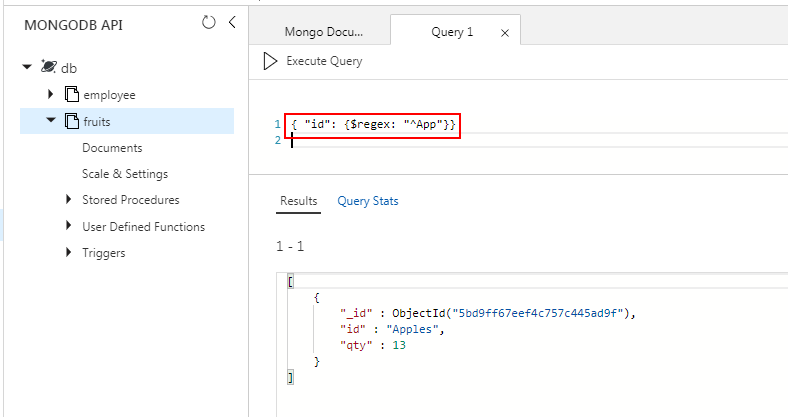
Task: Select the Query 1 tab
Action: coord(452,32)
